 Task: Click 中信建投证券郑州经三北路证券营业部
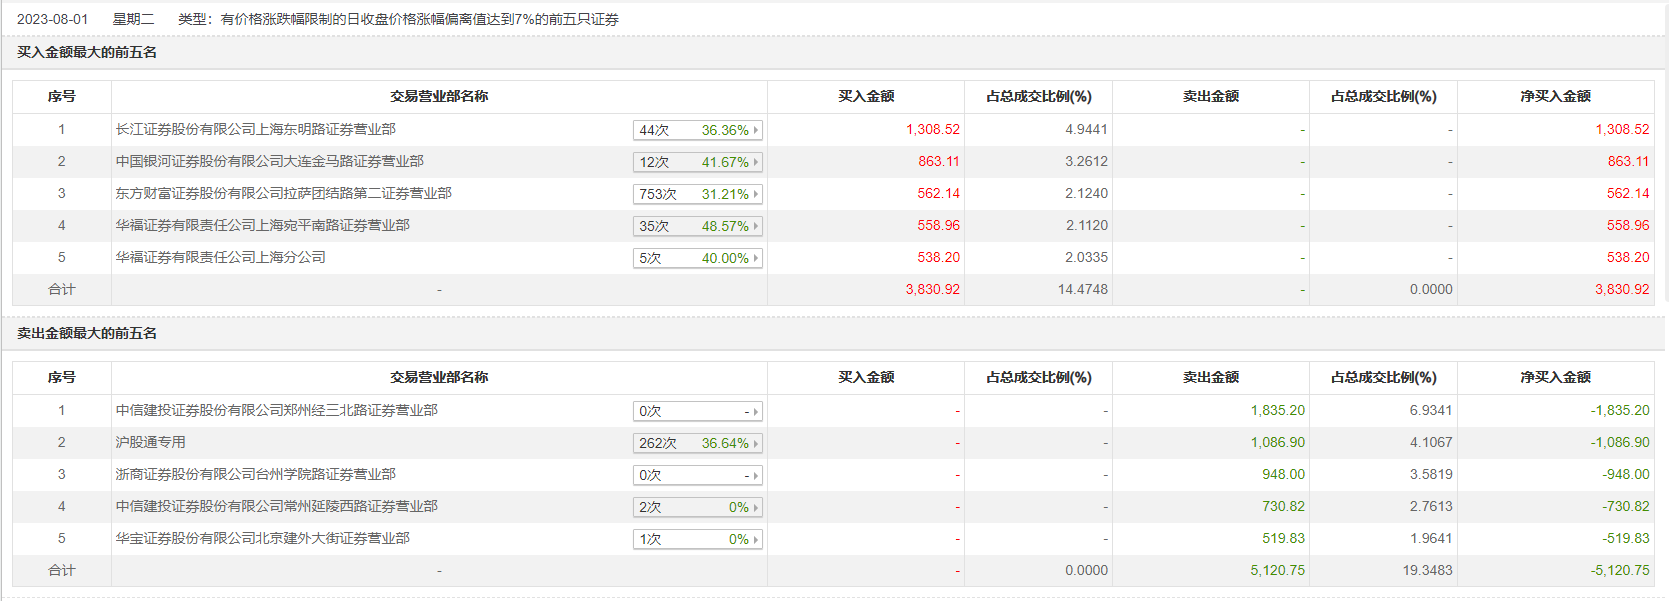point(276,410)
